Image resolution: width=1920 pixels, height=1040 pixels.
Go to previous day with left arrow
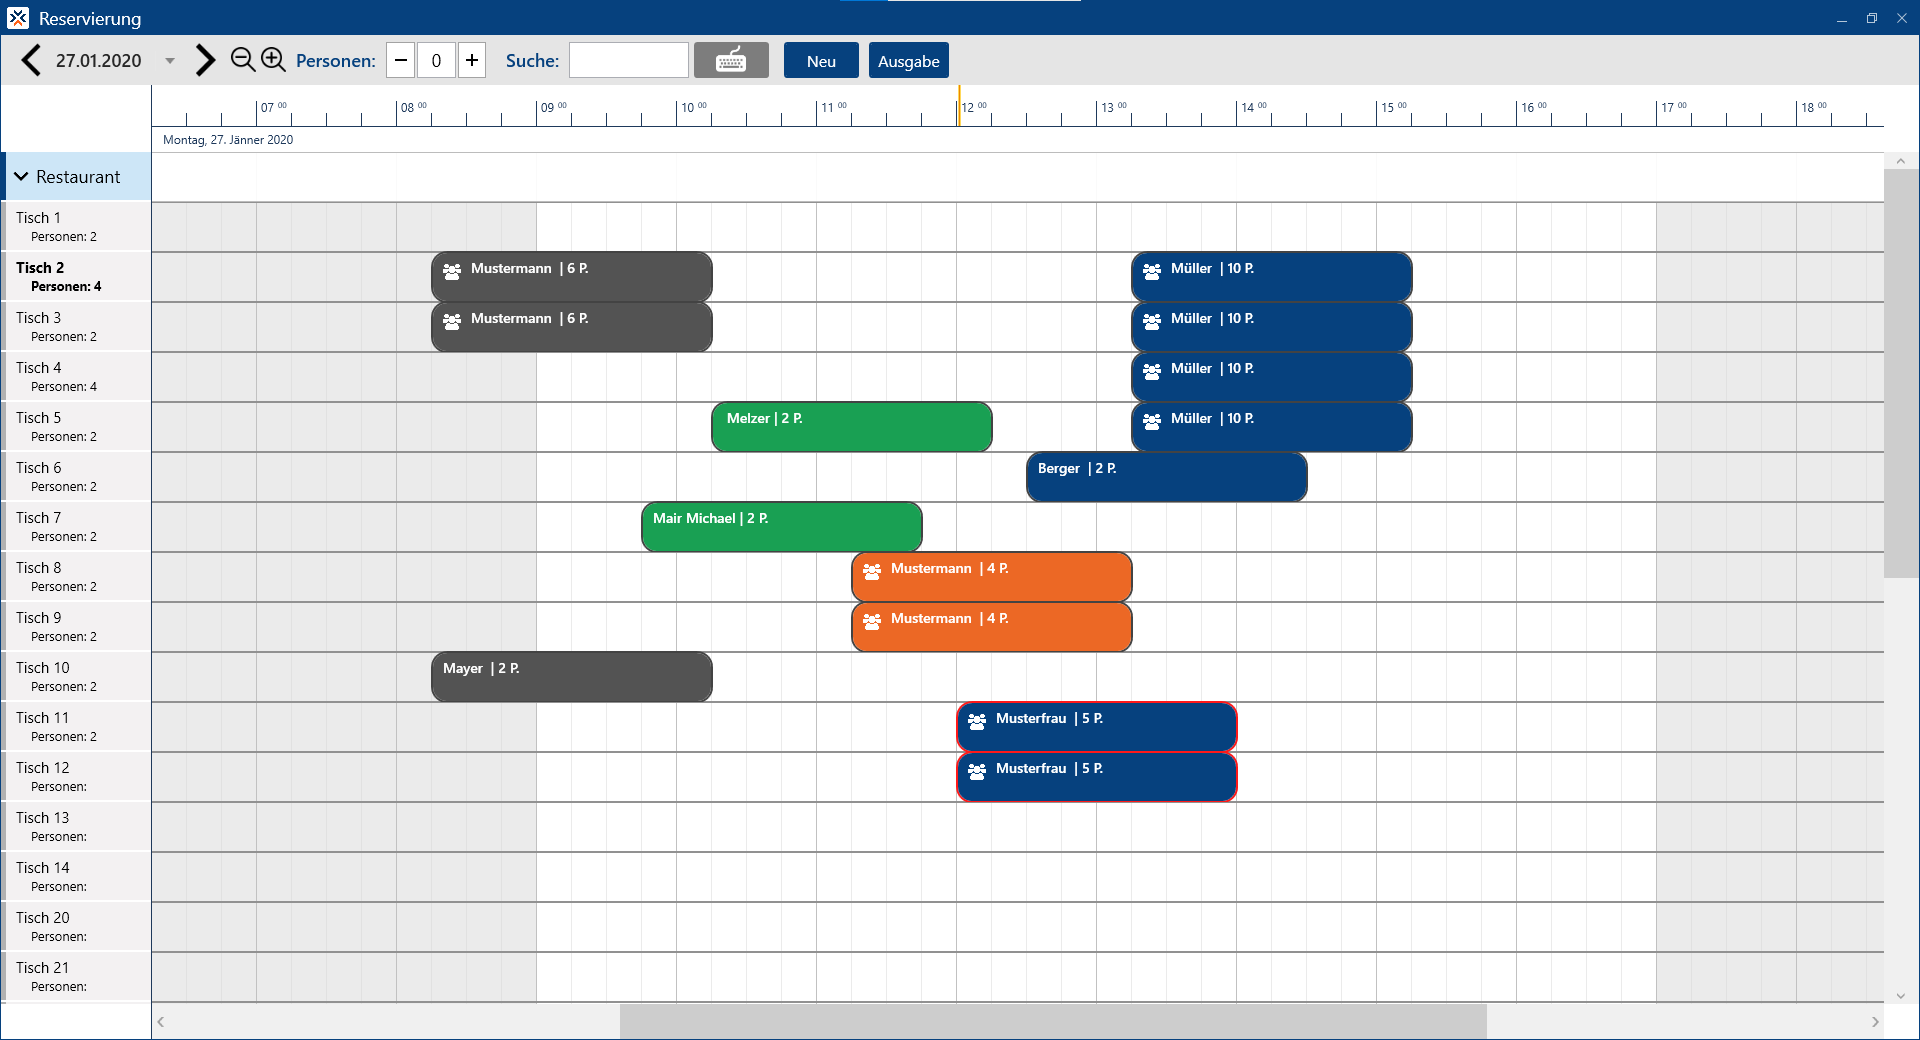pos(31,60)
